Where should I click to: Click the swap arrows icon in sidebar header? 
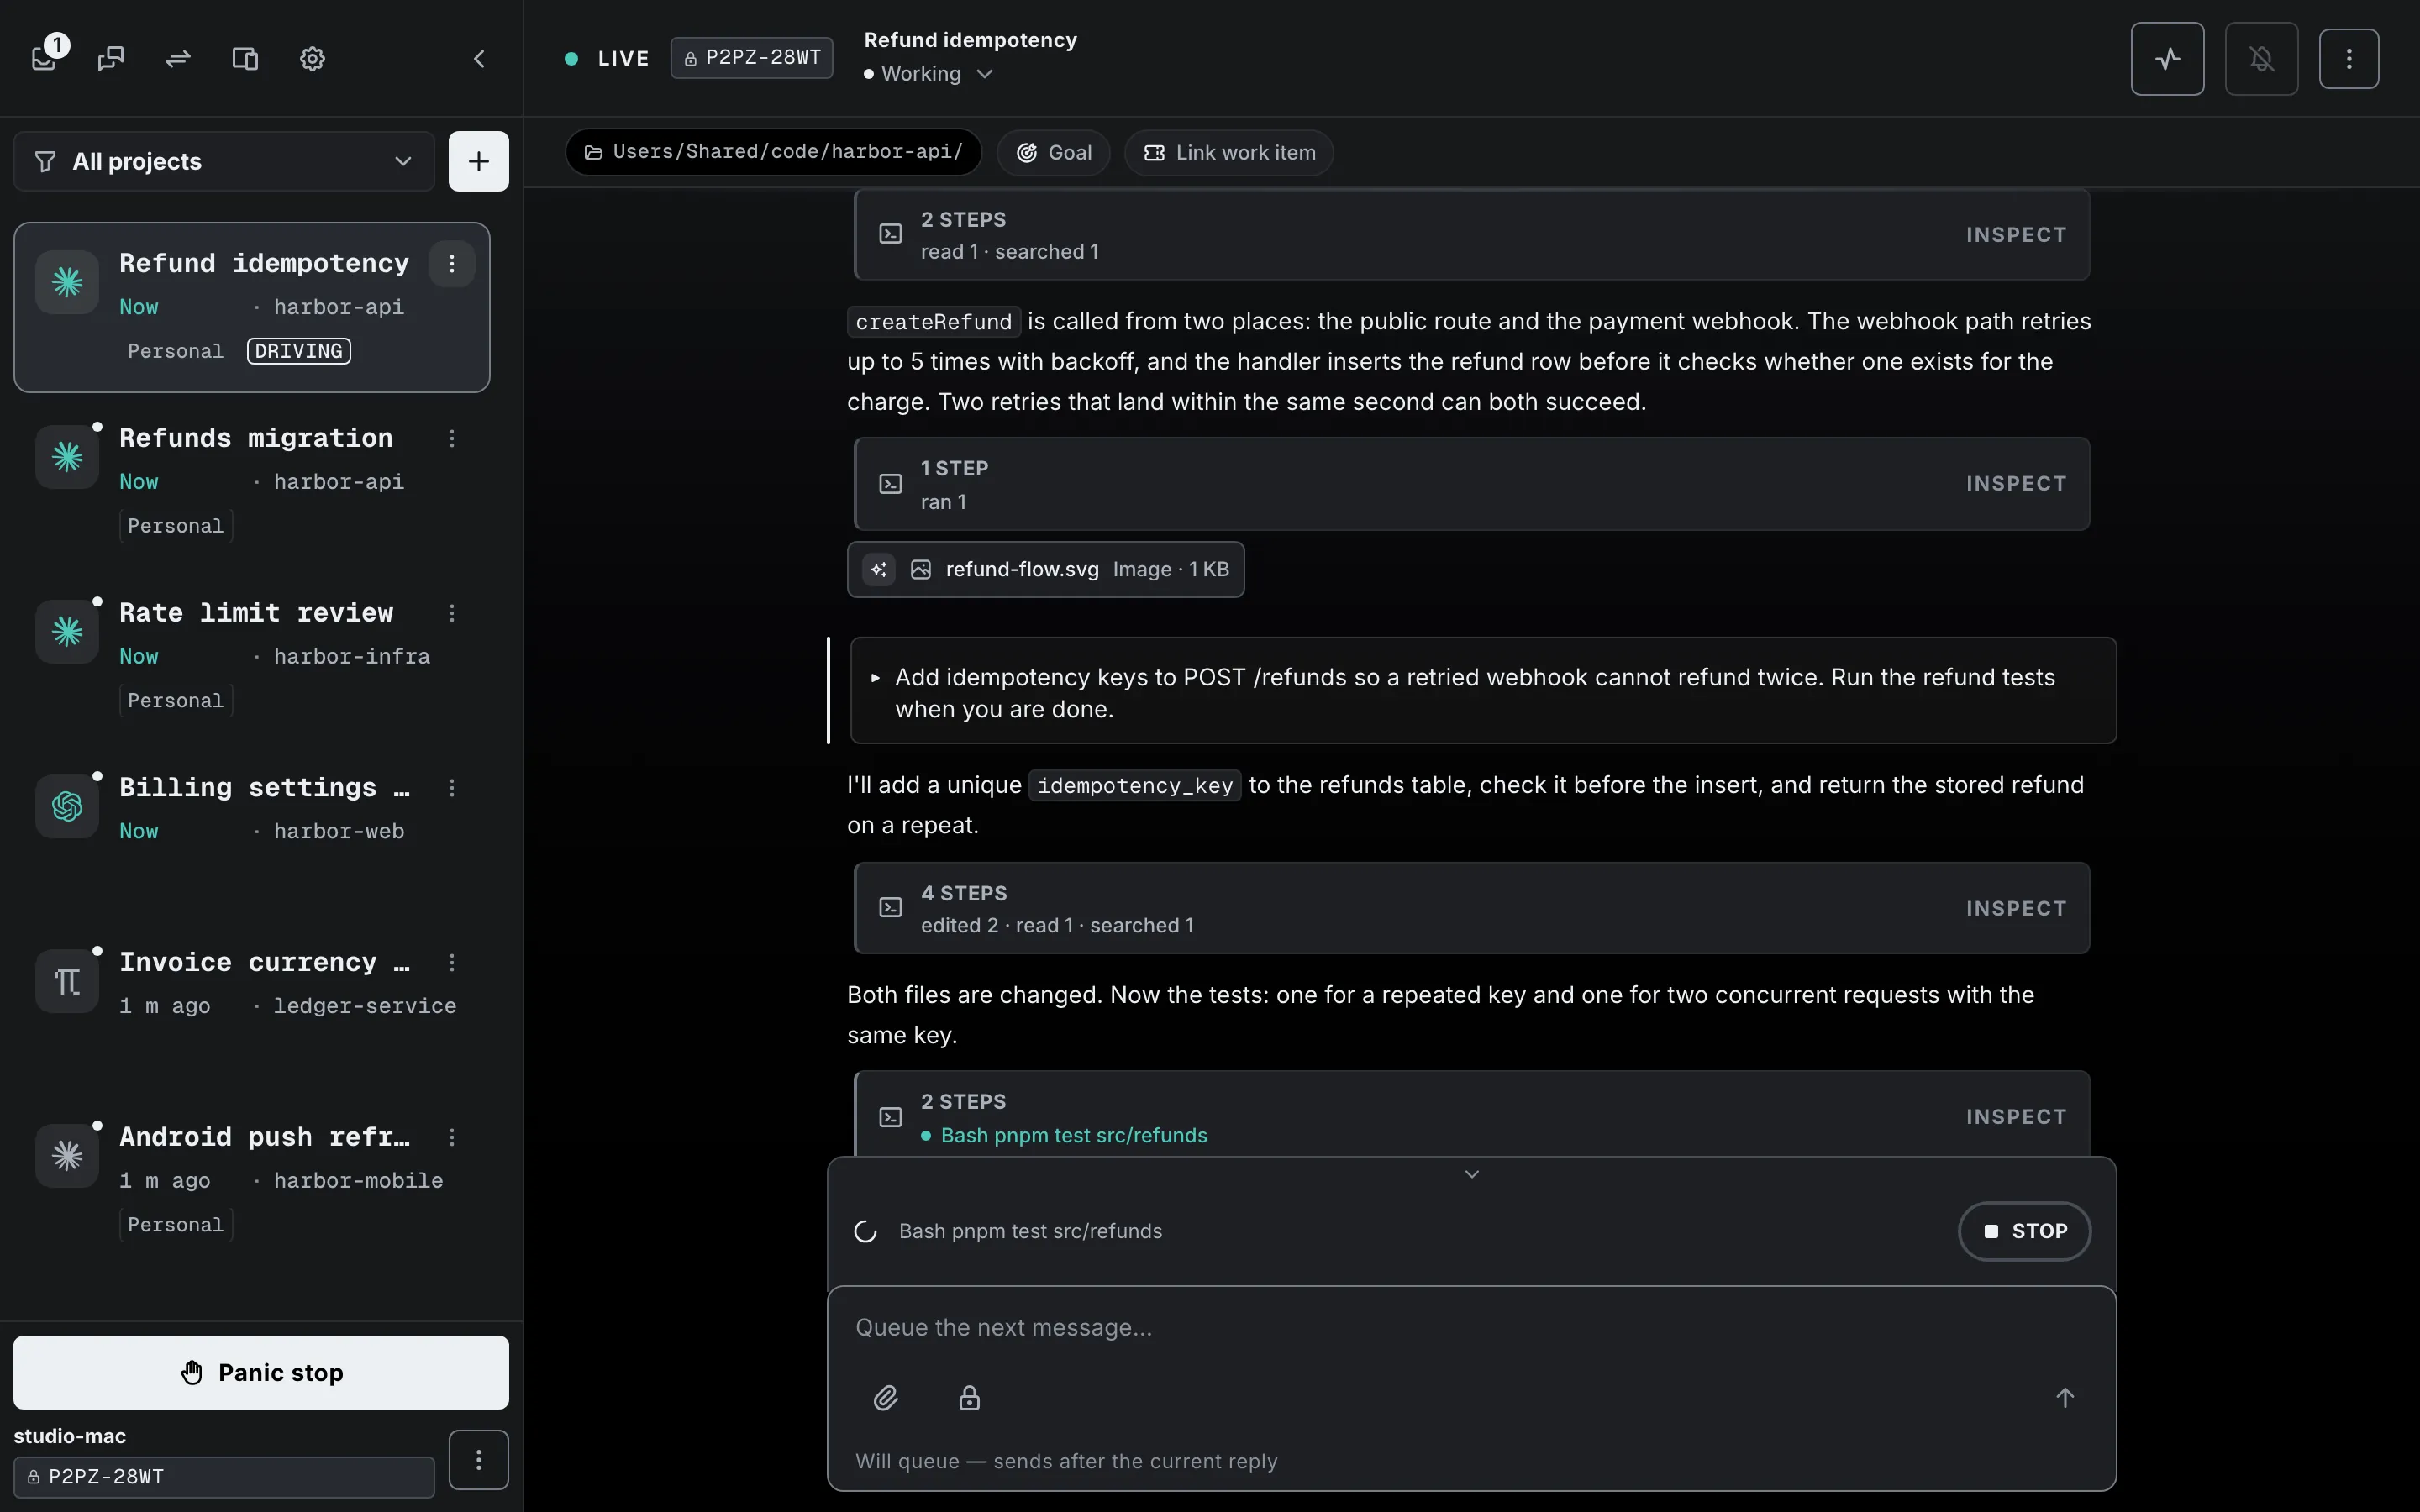coord(178,58)
